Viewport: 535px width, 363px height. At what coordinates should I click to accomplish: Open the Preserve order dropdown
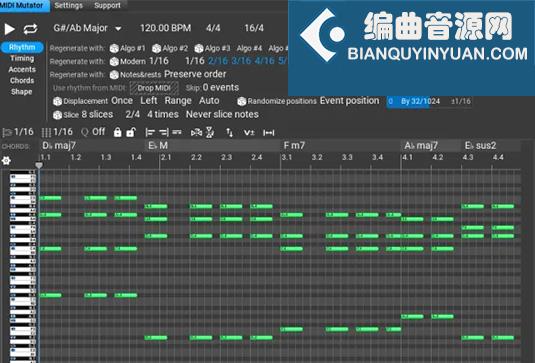tap(195, 74)
